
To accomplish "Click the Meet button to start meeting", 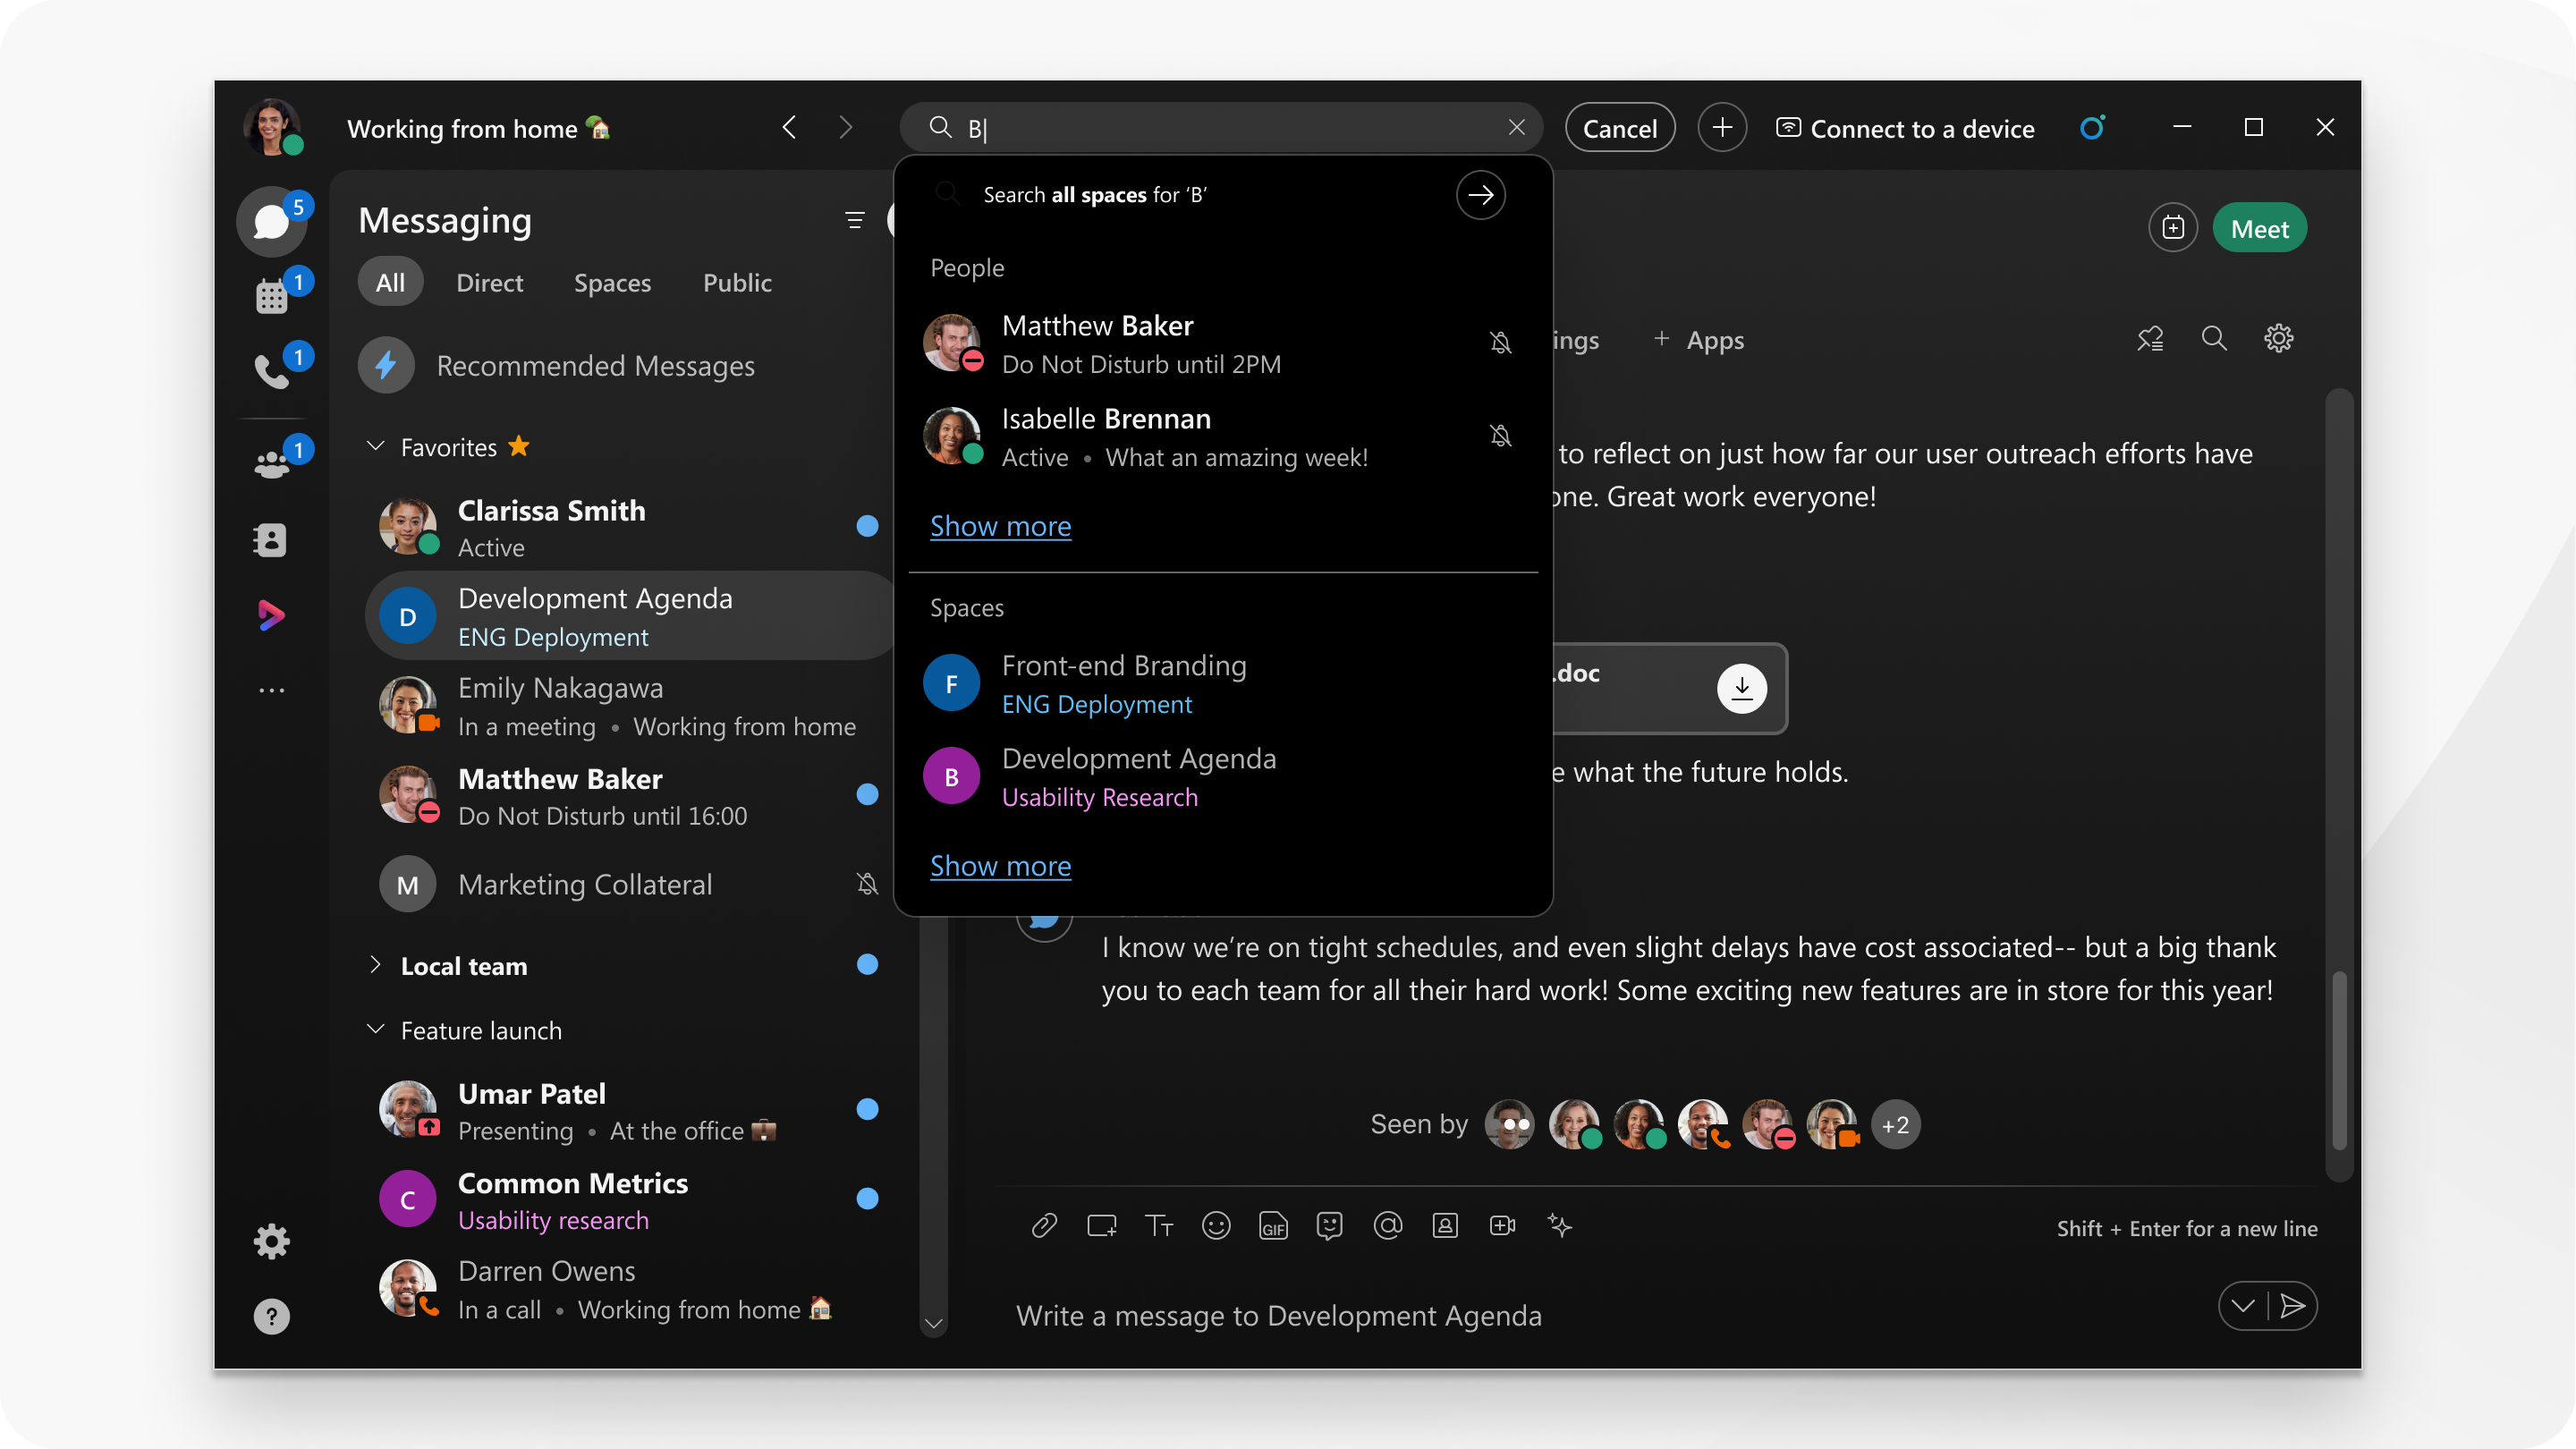I will click(2259, 226).
